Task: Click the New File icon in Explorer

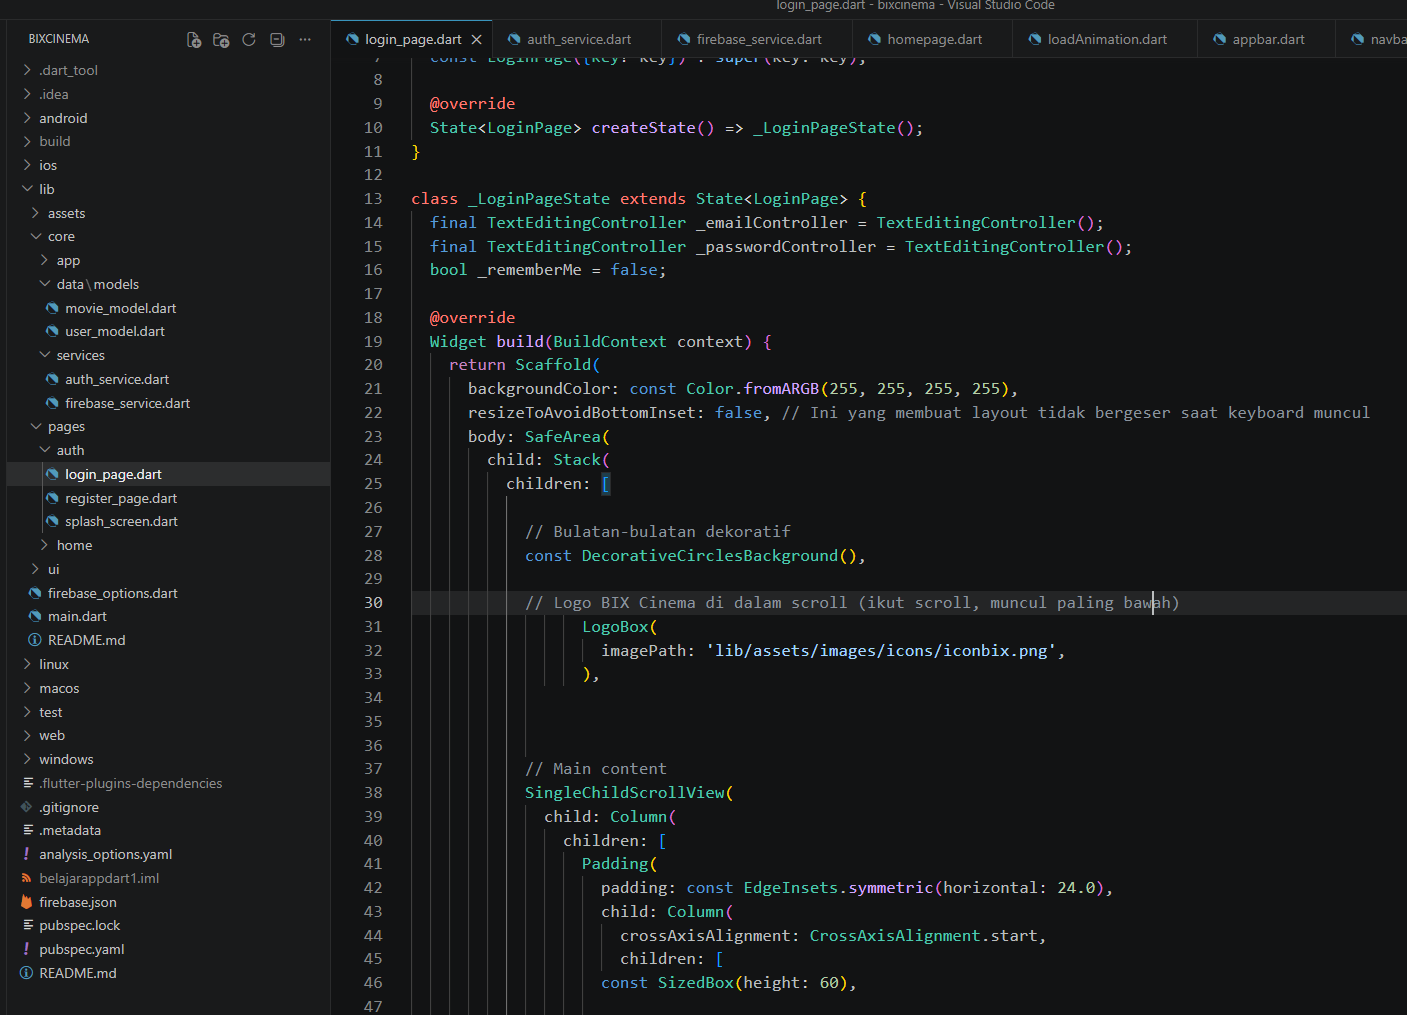Action: tap(194, 40)
